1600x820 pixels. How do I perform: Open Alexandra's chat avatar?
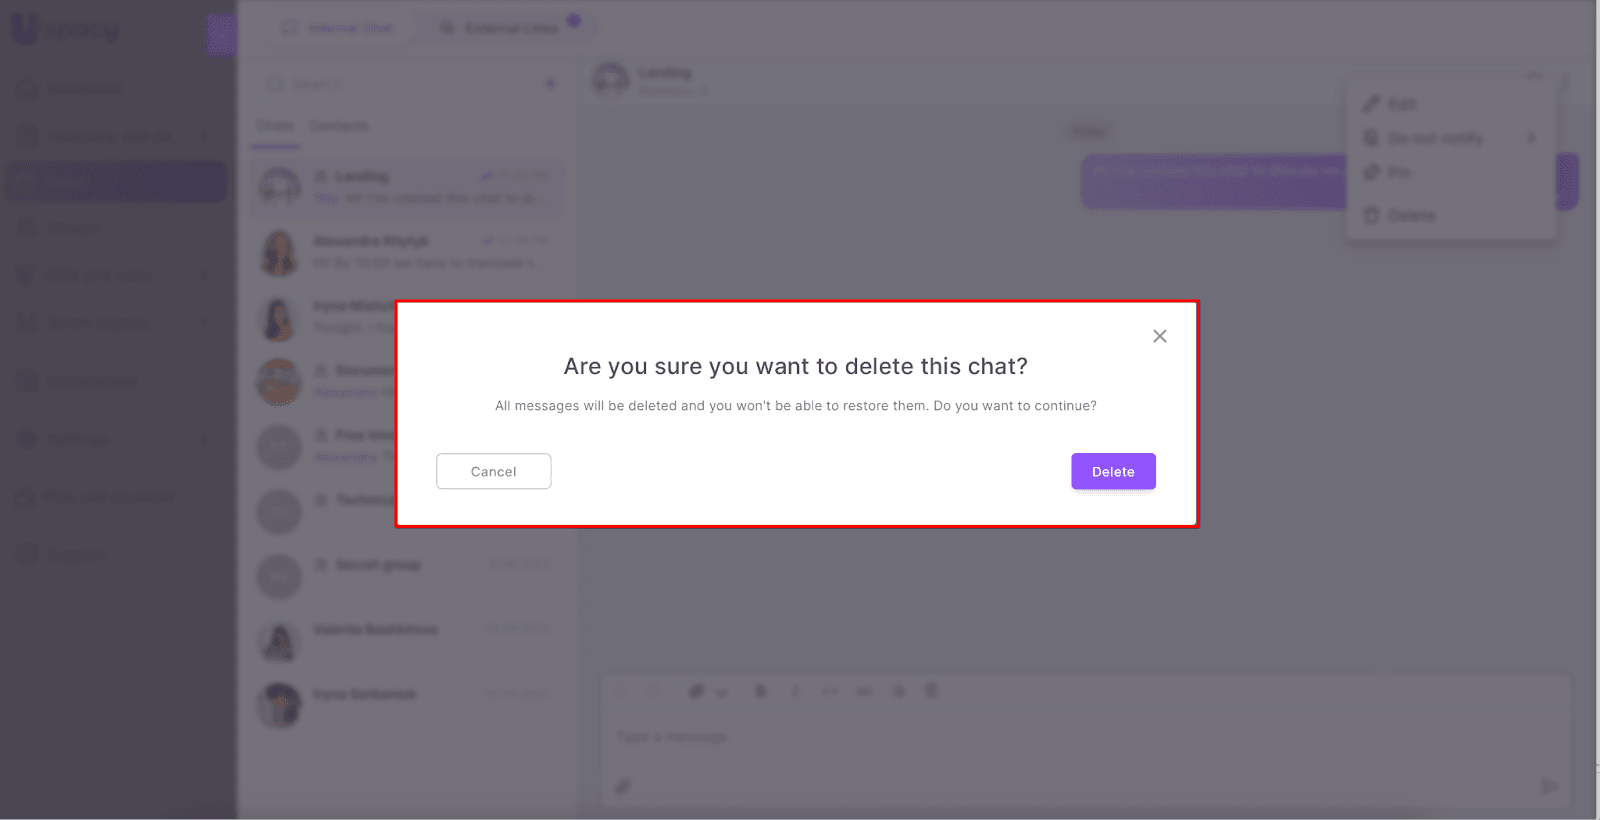[x=279, y=252]
